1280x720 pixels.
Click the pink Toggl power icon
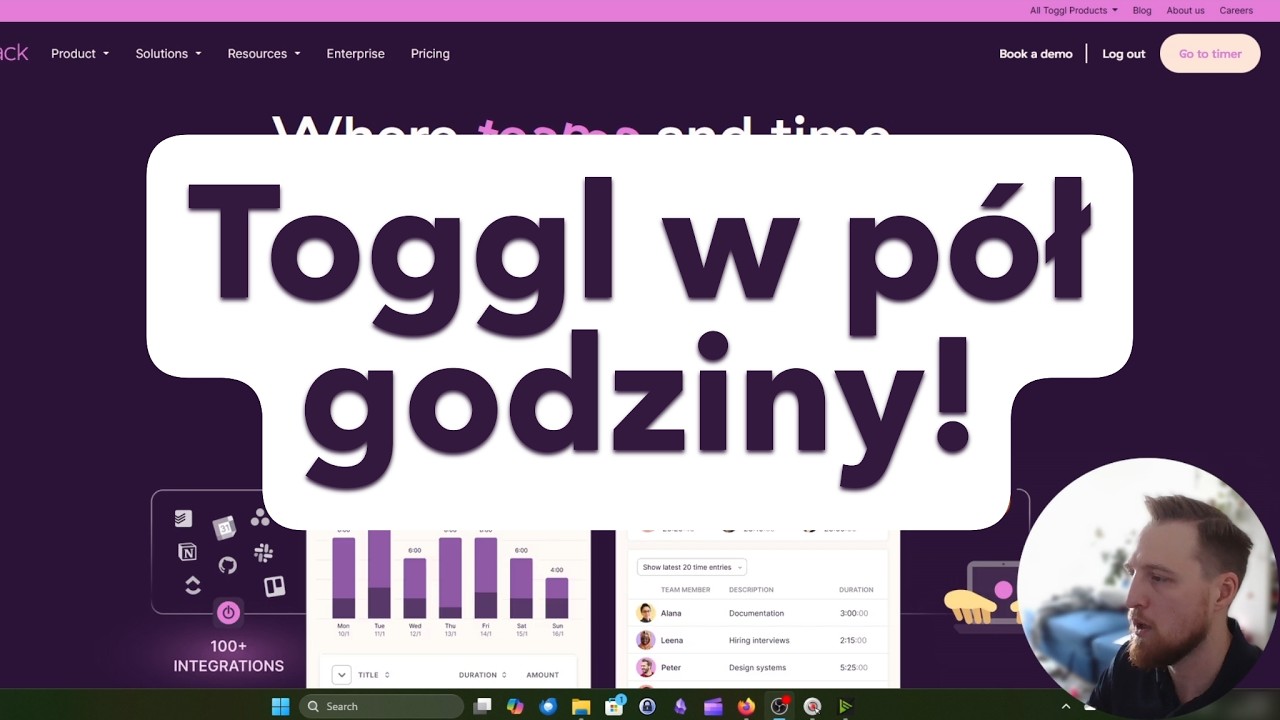[228, 612]
